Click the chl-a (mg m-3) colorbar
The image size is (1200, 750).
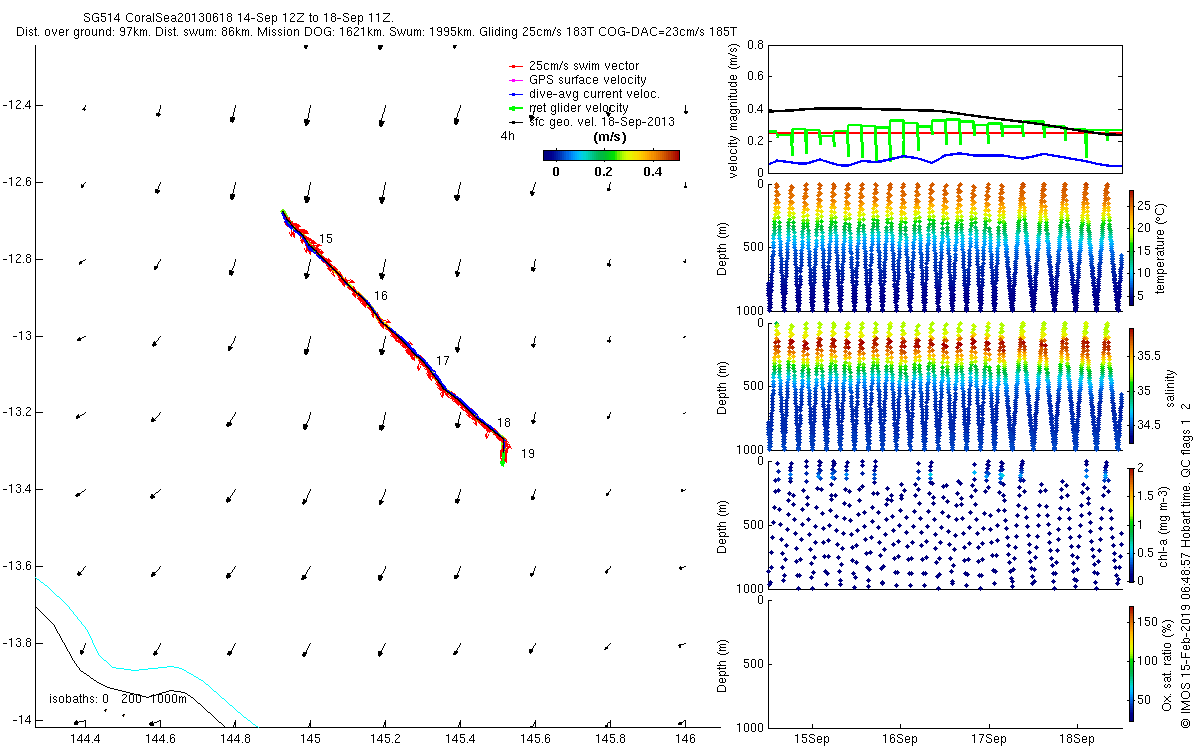(1131, 524)
